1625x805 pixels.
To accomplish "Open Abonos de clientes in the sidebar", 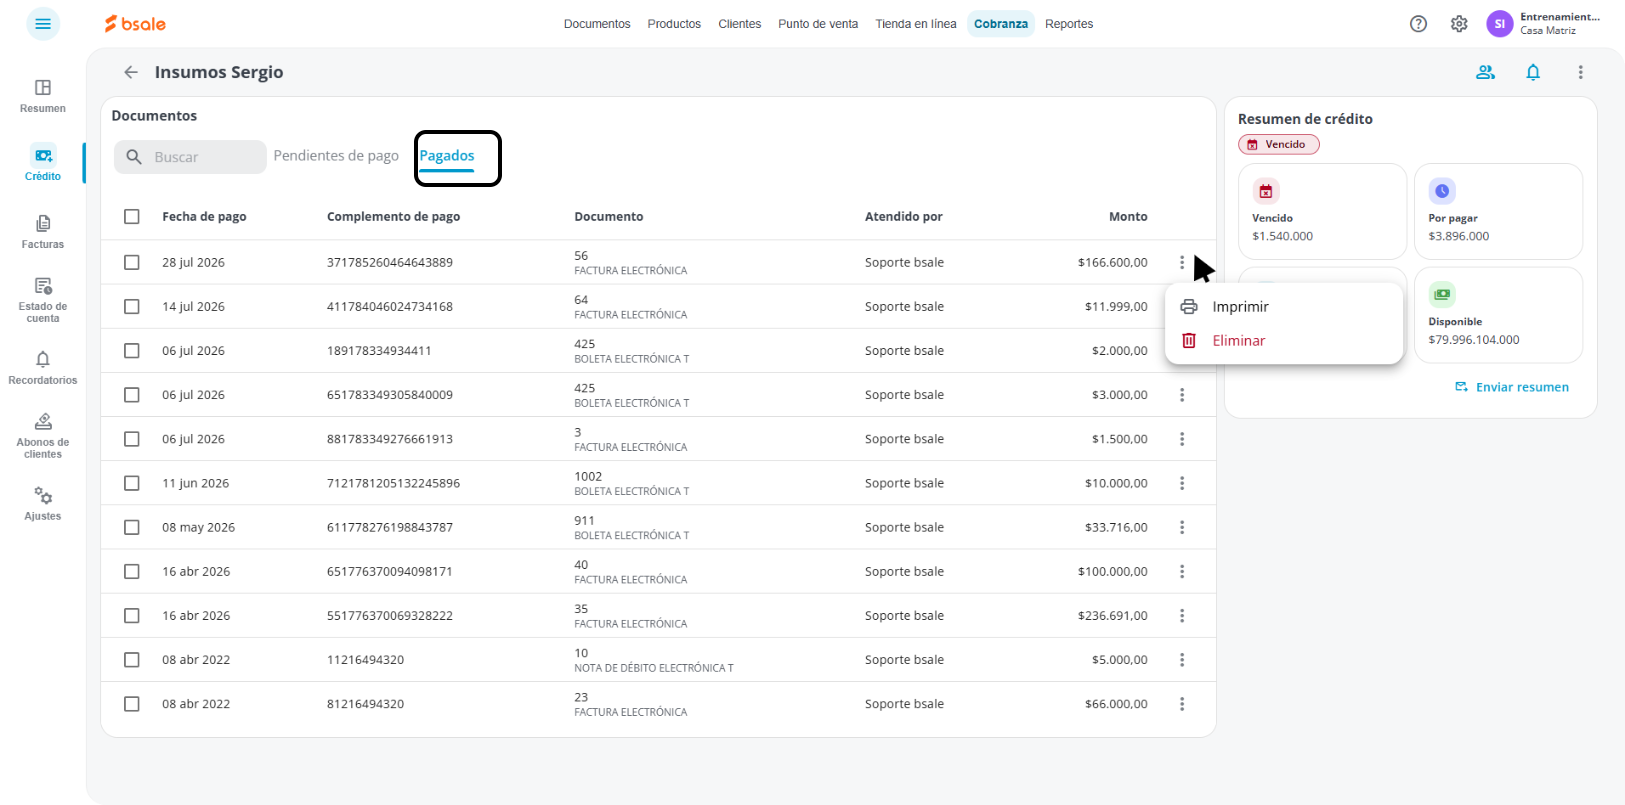I will tap(43, 435).
